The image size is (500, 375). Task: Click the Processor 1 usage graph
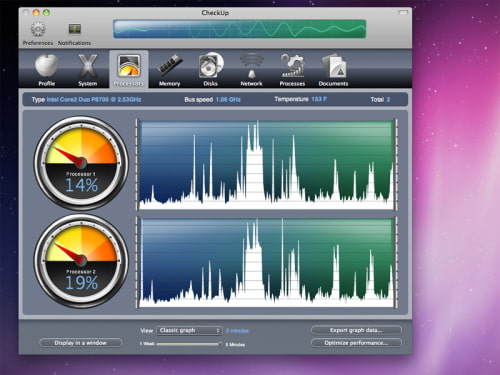267,165
